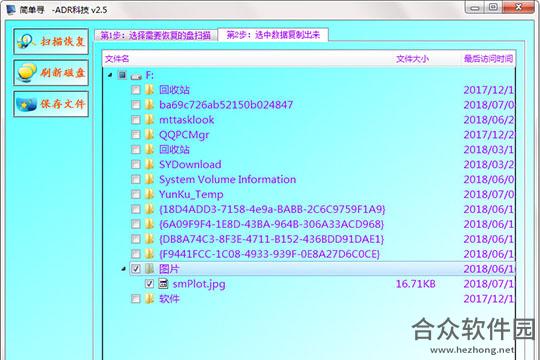The width and height of the screenshot is (540, 360).
Task: Click the 文件名 column header
Action: pyautogui.click(x=117, y=59)
